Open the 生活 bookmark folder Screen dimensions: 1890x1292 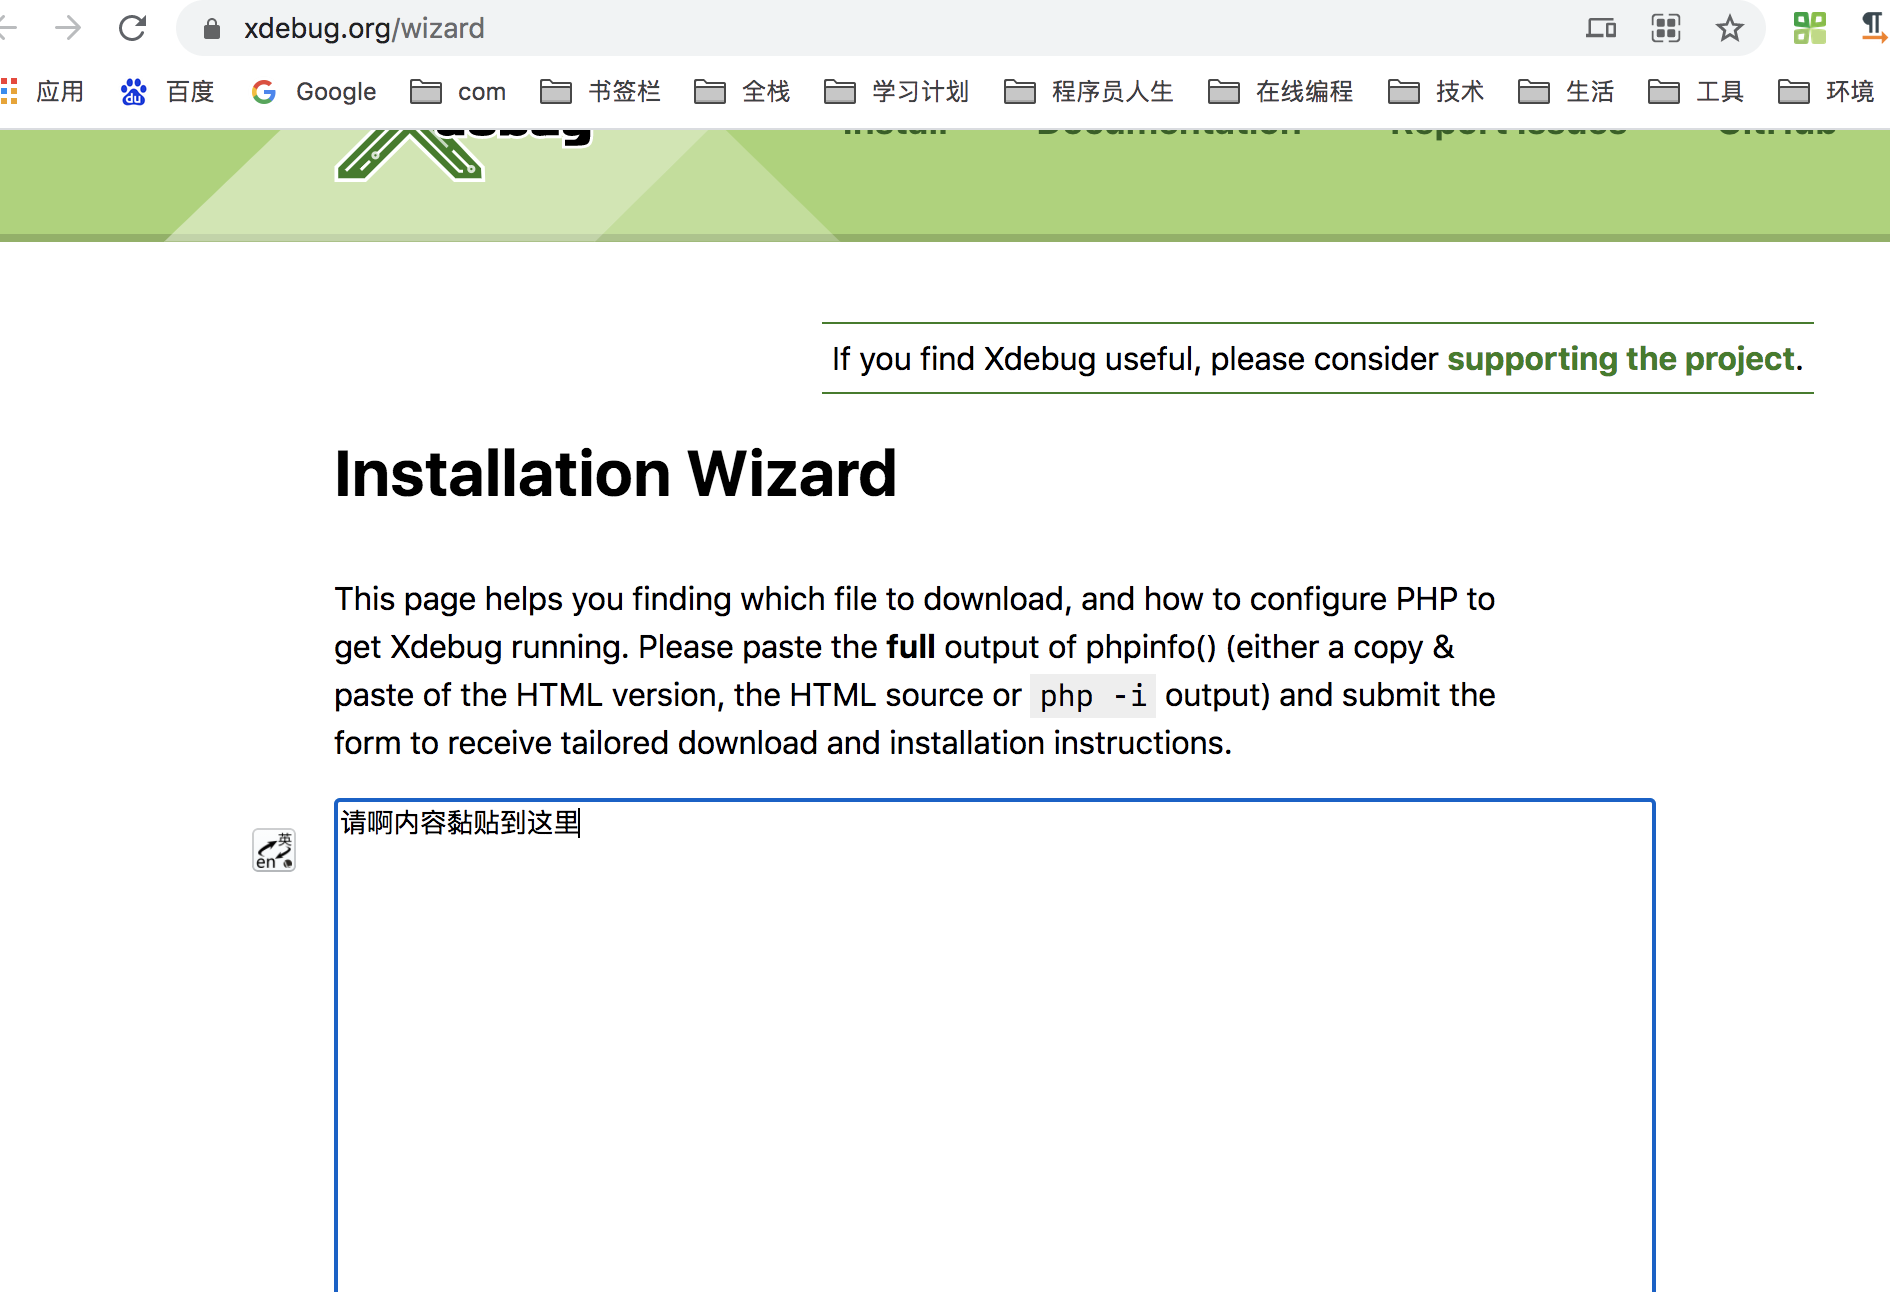point(1566,92)
